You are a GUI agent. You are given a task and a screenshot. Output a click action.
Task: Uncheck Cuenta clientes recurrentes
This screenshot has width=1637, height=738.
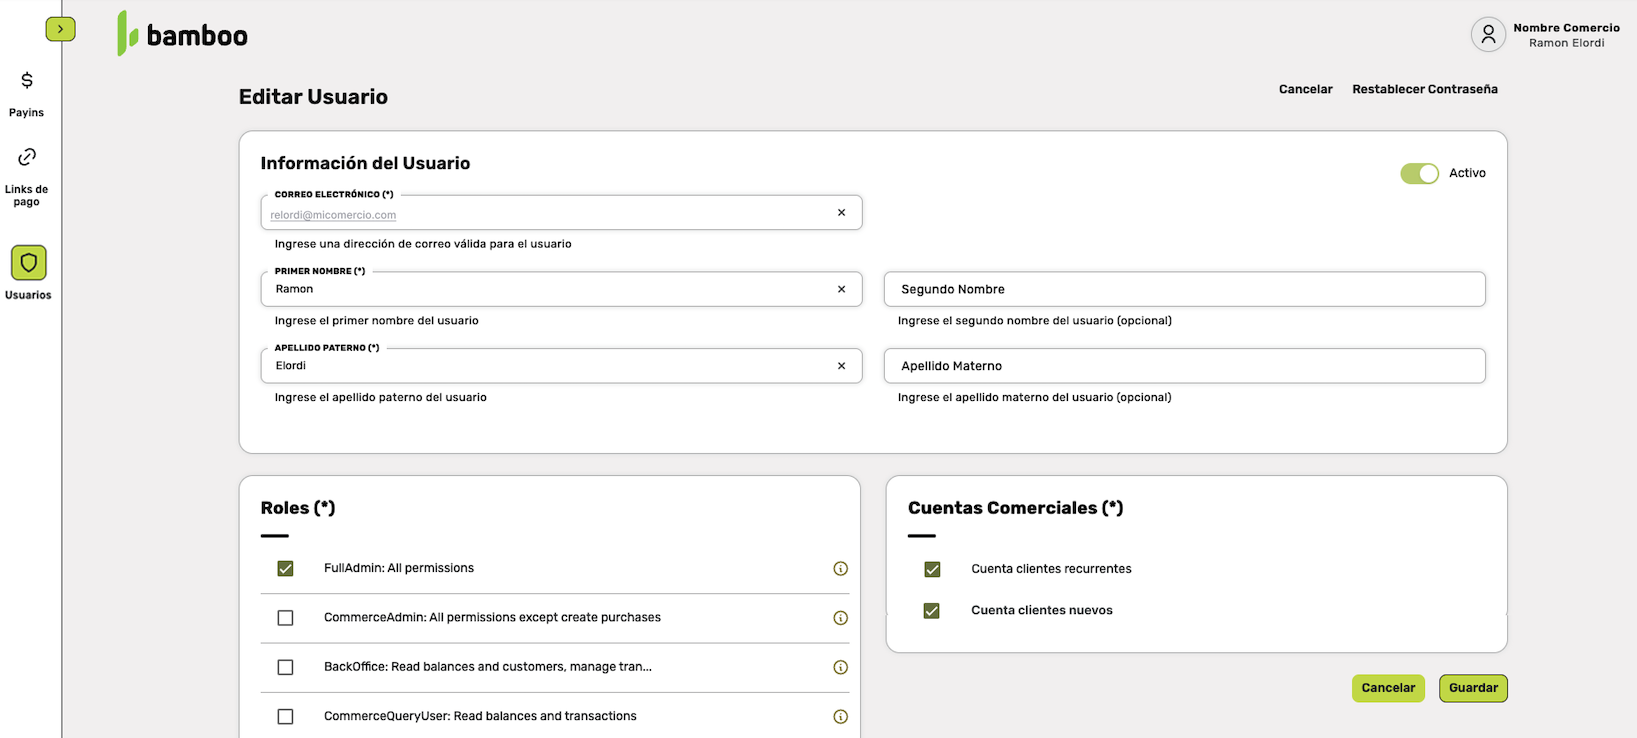932,570
